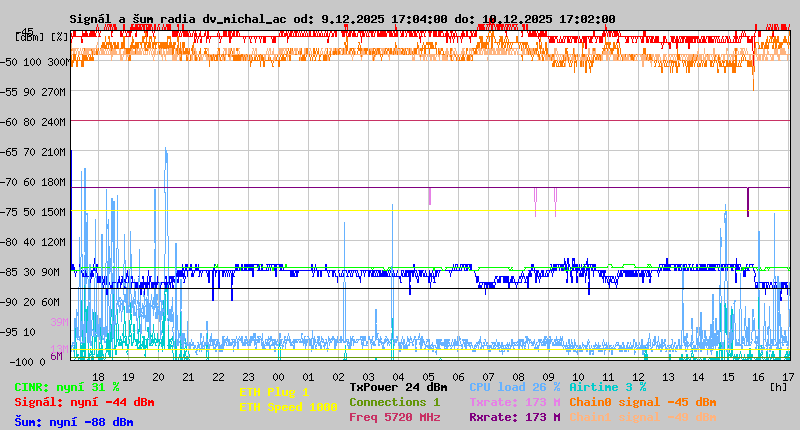
Task: Click the '04' hour tick on x-axis
Action: (x=398, y=377)
